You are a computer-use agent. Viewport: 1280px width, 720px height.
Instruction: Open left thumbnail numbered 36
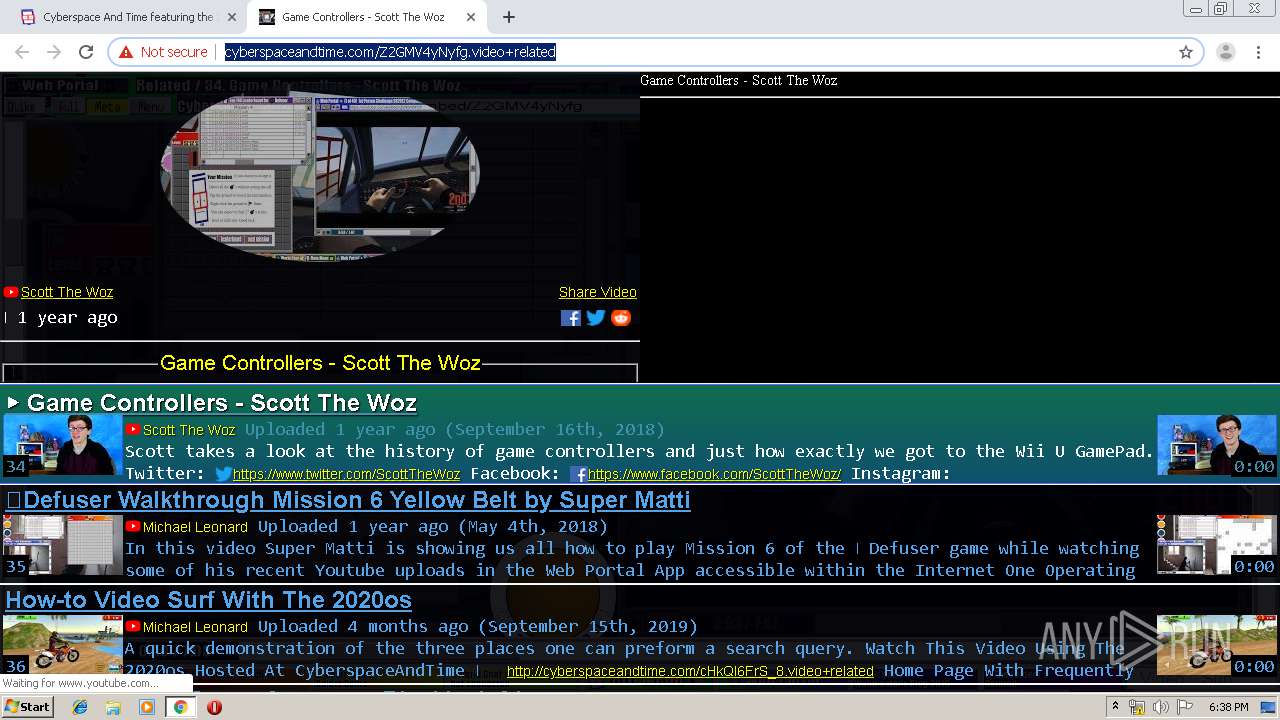coord(62,645)
